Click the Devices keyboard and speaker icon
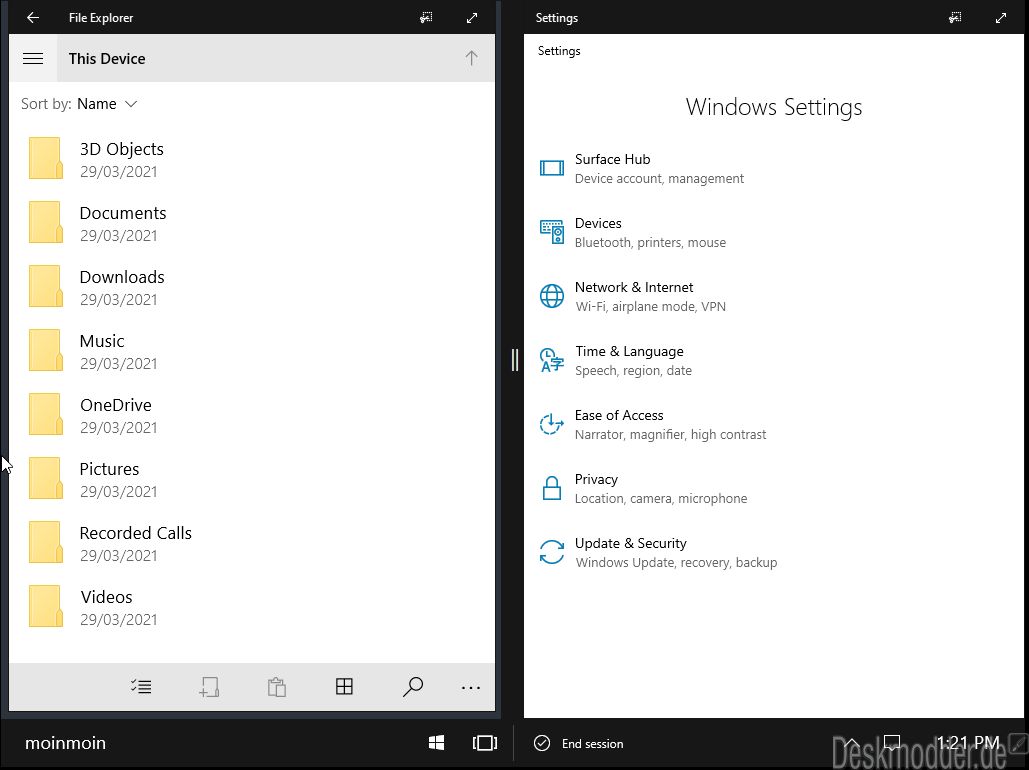 click(x=551, y=232)
